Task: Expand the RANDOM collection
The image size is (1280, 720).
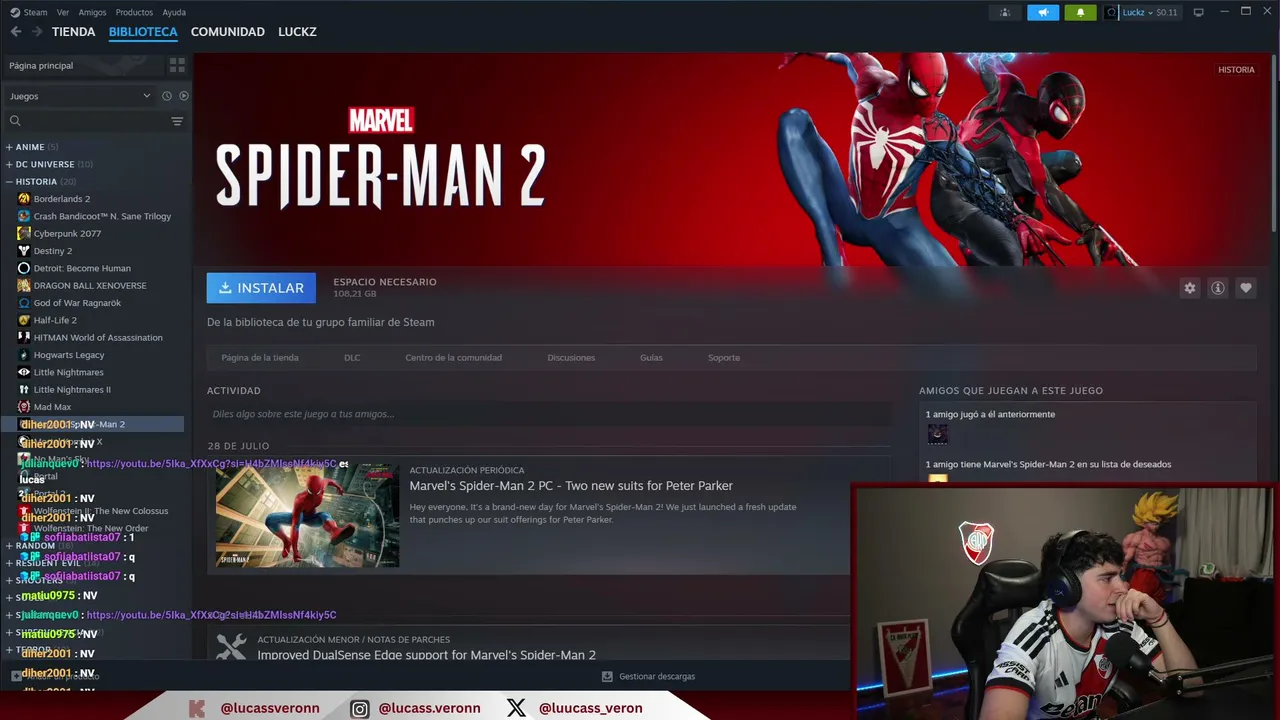Action: tap(9, 546)
